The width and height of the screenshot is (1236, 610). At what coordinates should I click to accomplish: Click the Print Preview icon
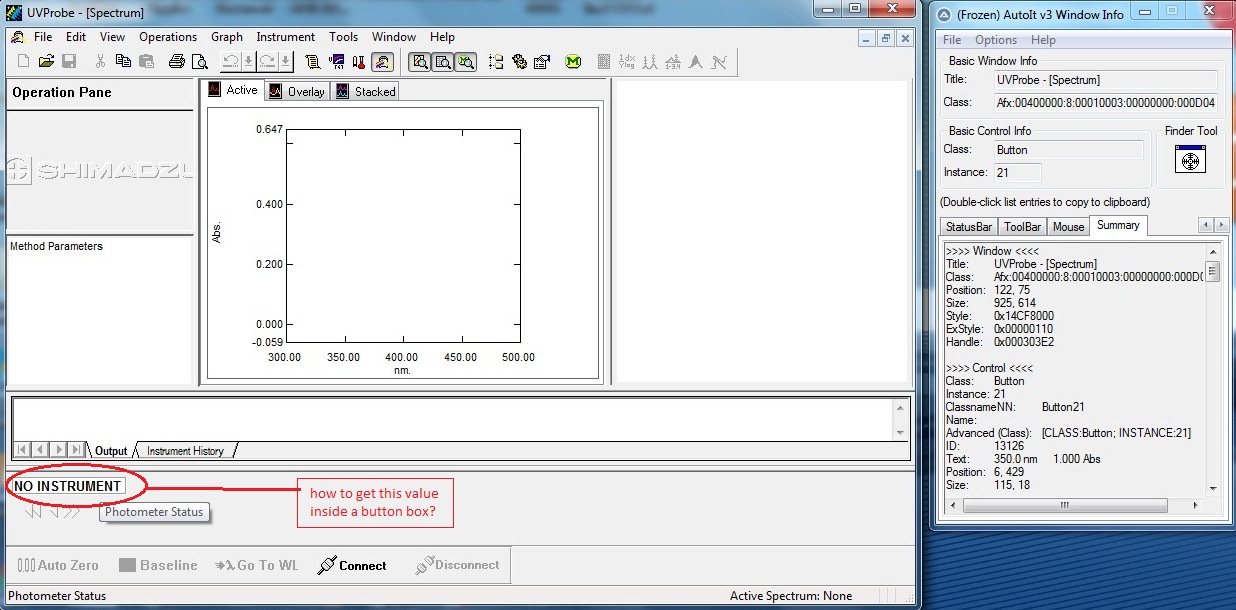(x=199, y=62)
